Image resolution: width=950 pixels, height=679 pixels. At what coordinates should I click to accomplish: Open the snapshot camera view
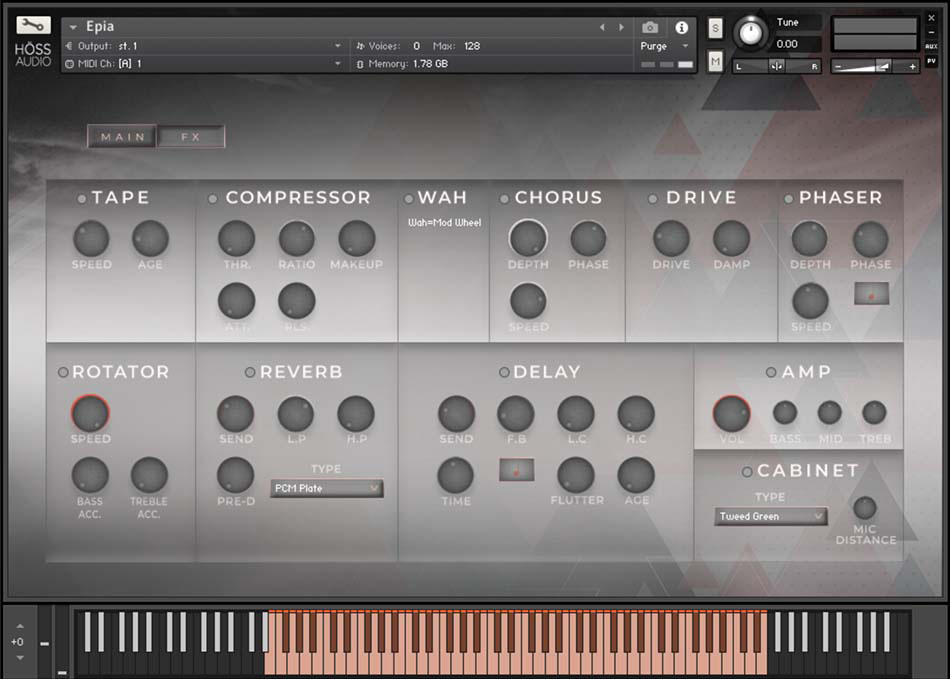coord(649,27)
